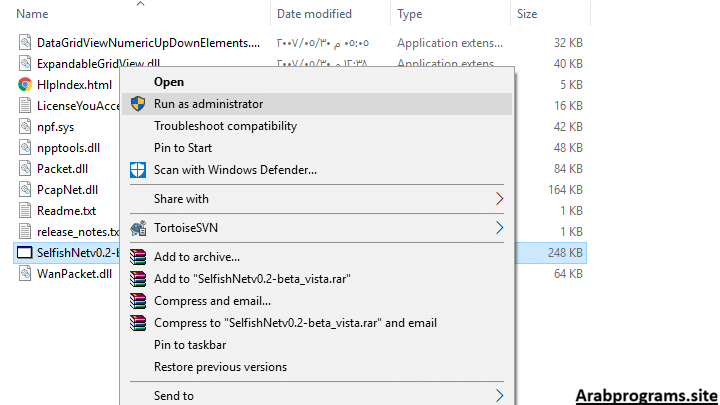Click the file icon of PcapNet.dll
720x405 pixels.
25,190
